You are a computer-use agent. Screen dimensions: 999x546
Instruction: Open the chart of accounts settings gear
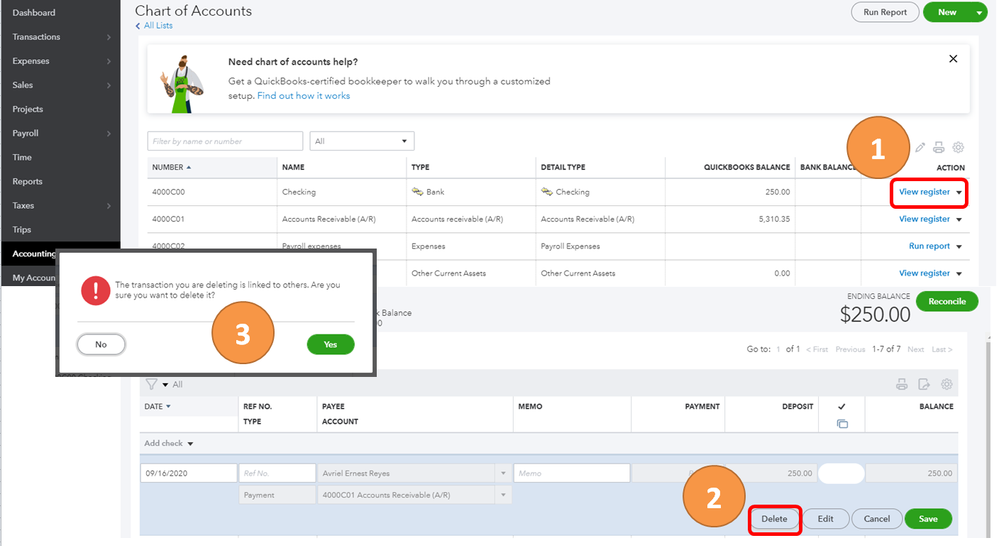point(958,148)
